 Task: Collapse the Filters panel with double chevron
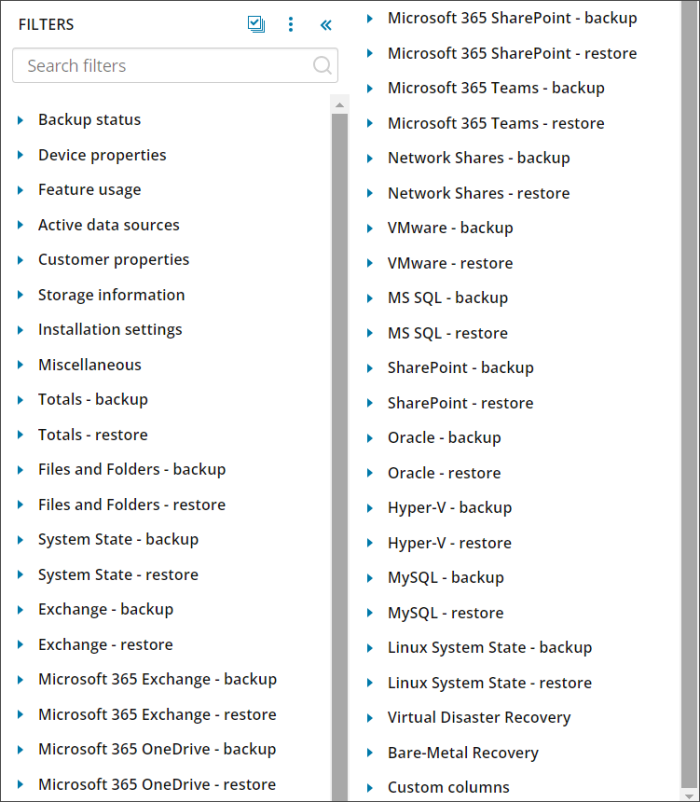point(325,25)
